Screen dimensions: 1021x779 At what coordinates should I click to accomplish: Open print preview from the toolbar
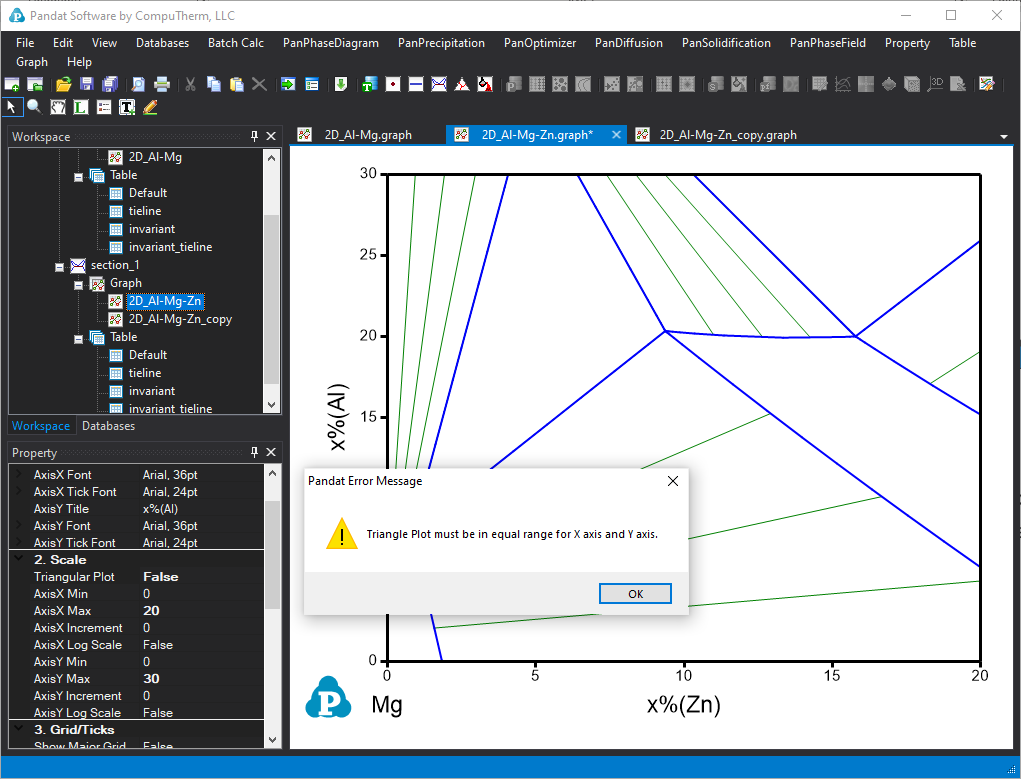[x=138, y=84]
